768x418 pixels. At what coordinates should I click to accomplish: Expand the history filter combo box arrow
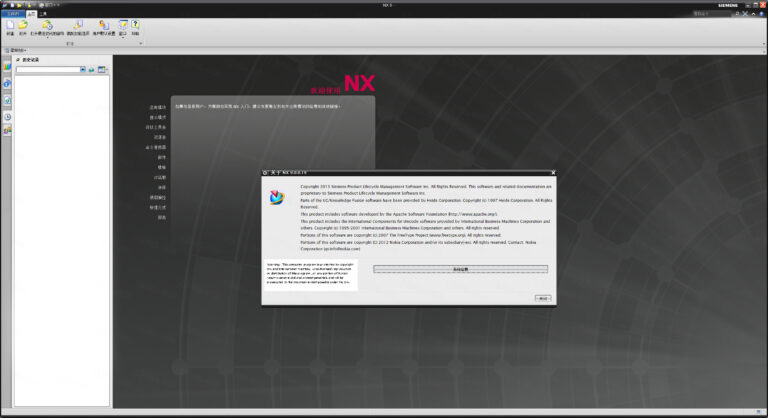[x=83, y=69]
